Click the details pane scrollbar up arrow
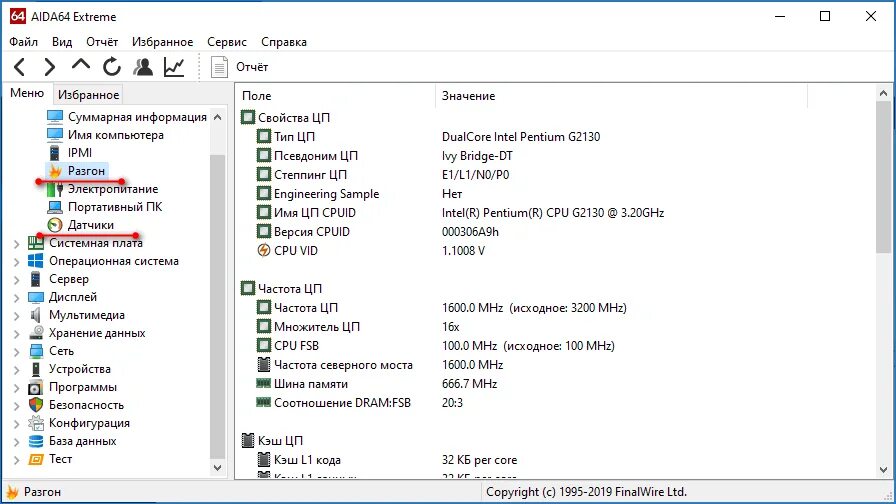The height and width of the screenshot is (504, 896). click(x=883, y=93)
